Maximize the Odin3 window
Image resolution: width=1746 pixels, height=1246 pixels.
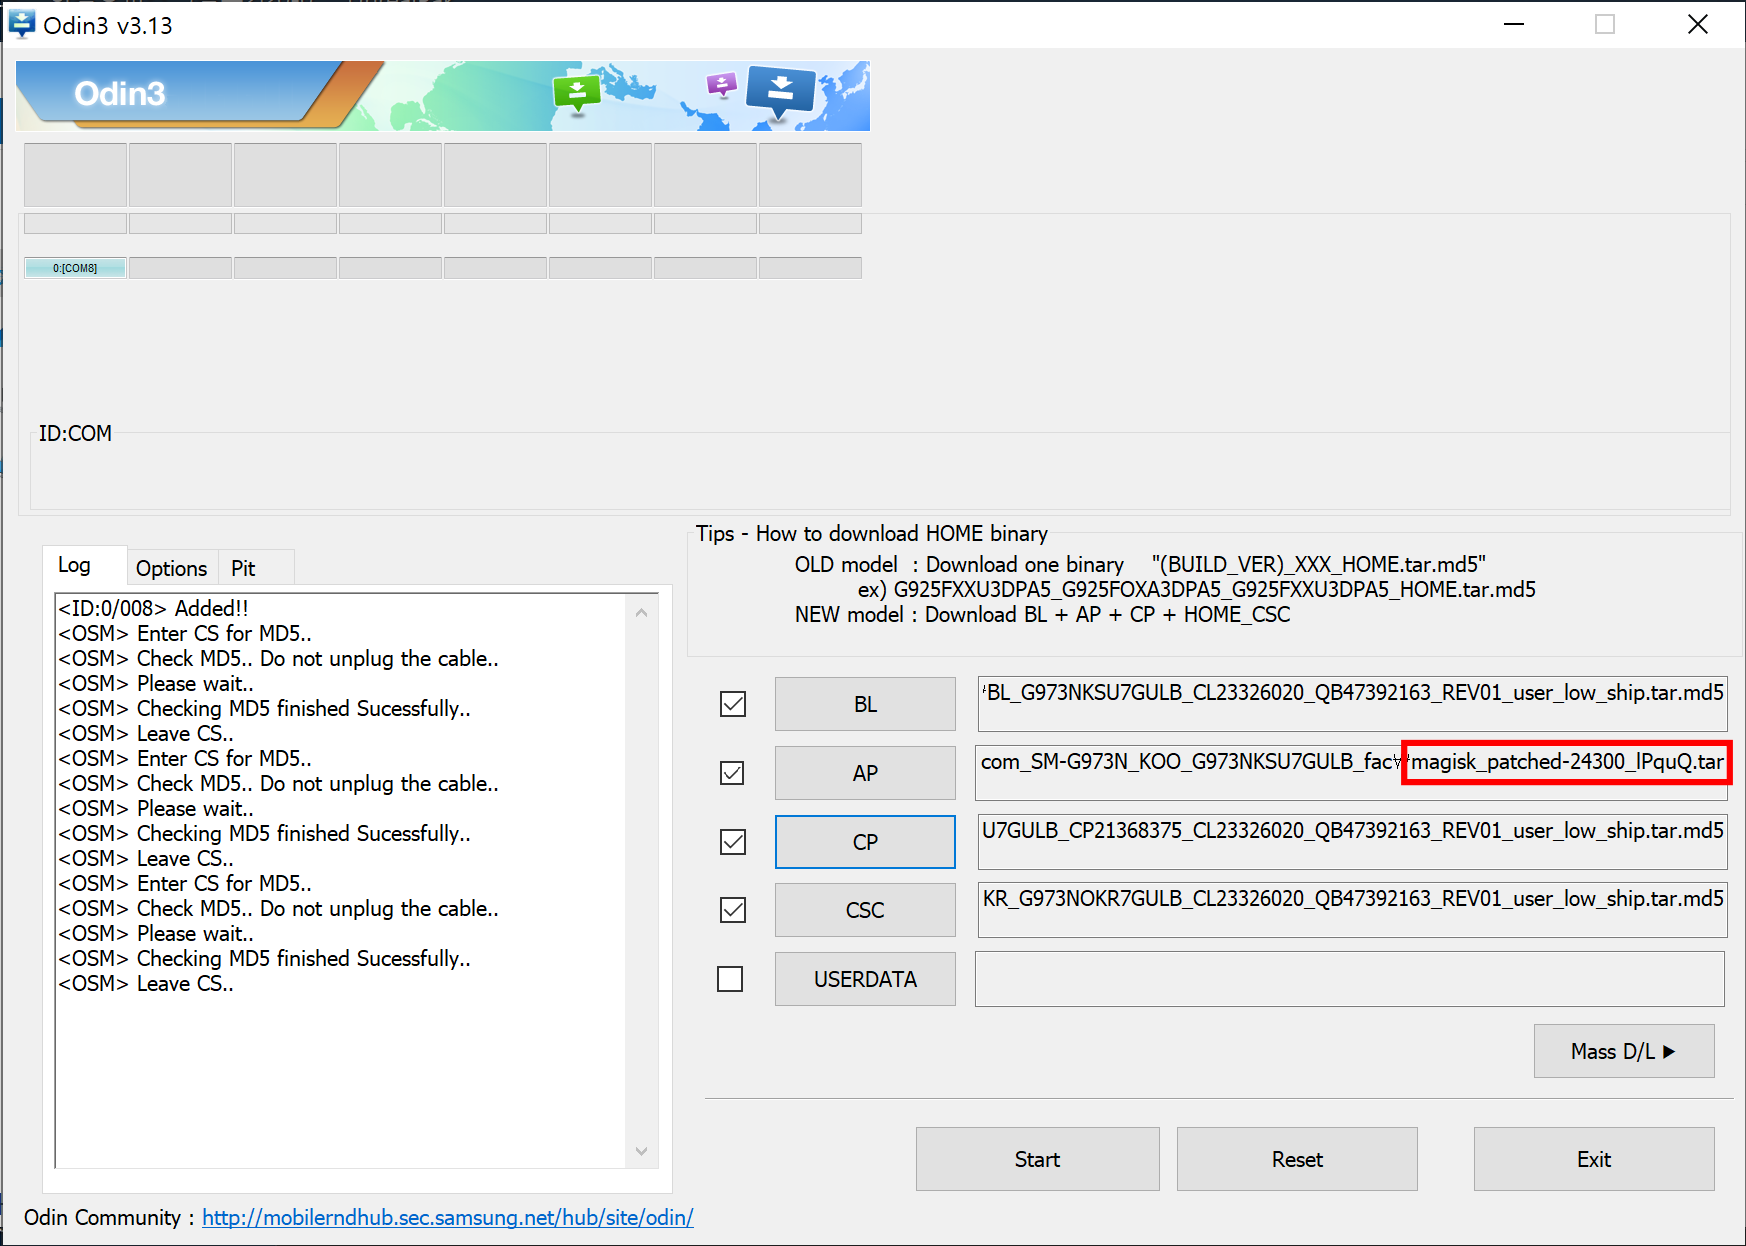(1604, 24)
